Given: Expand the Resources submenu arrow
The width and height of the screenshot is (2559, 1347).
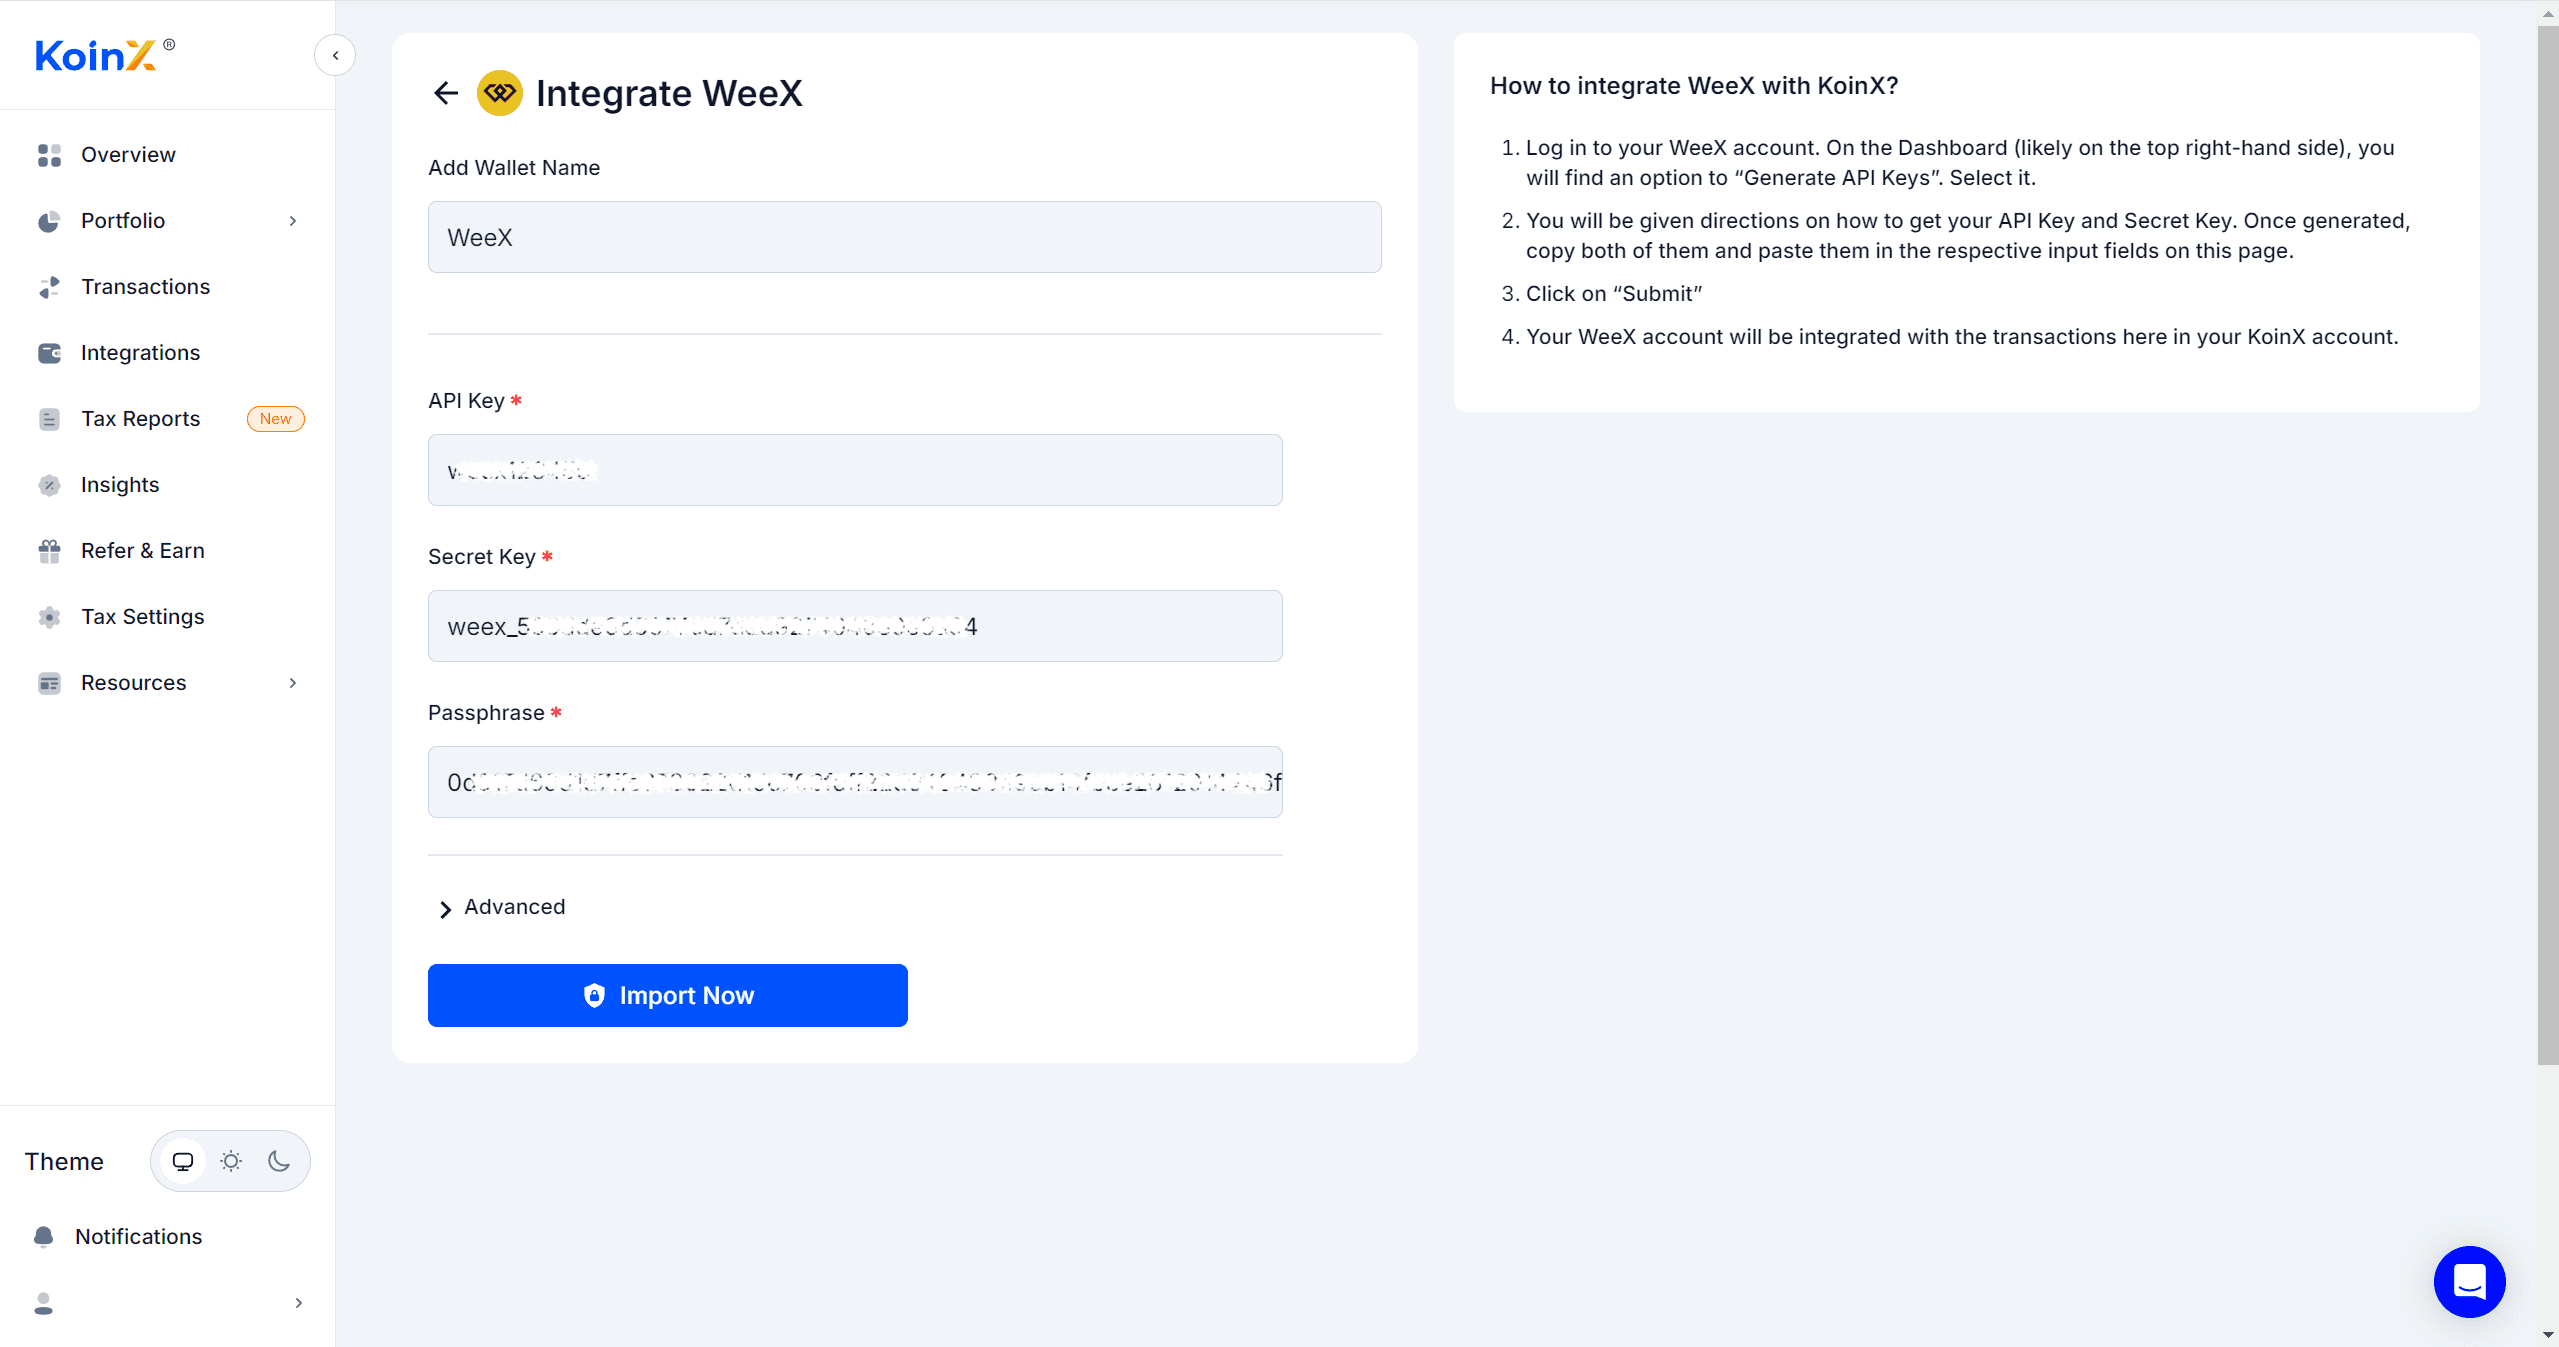Looking at the screenshot, I should pyautogui.click(x=293, y=683).
